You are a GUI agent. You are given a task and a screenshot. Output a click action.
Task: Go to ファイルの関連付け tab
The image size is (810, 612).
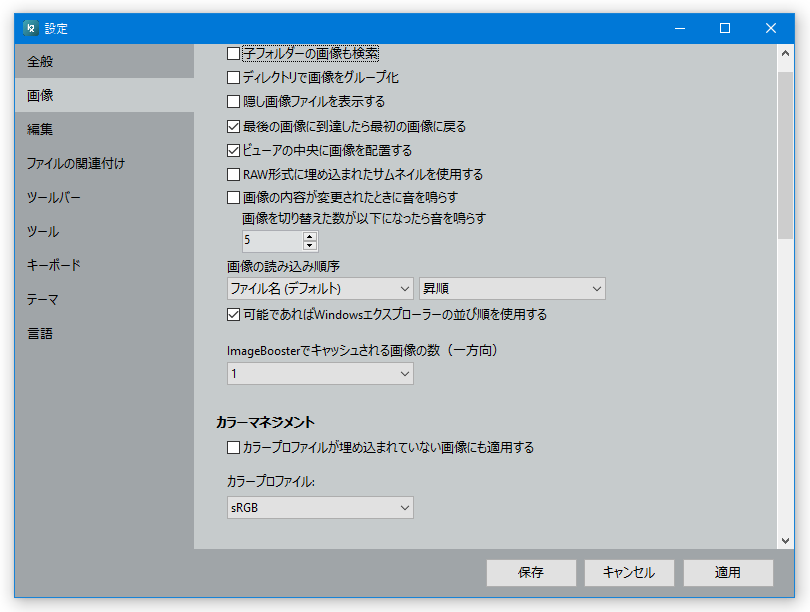[x=104, y=163]
